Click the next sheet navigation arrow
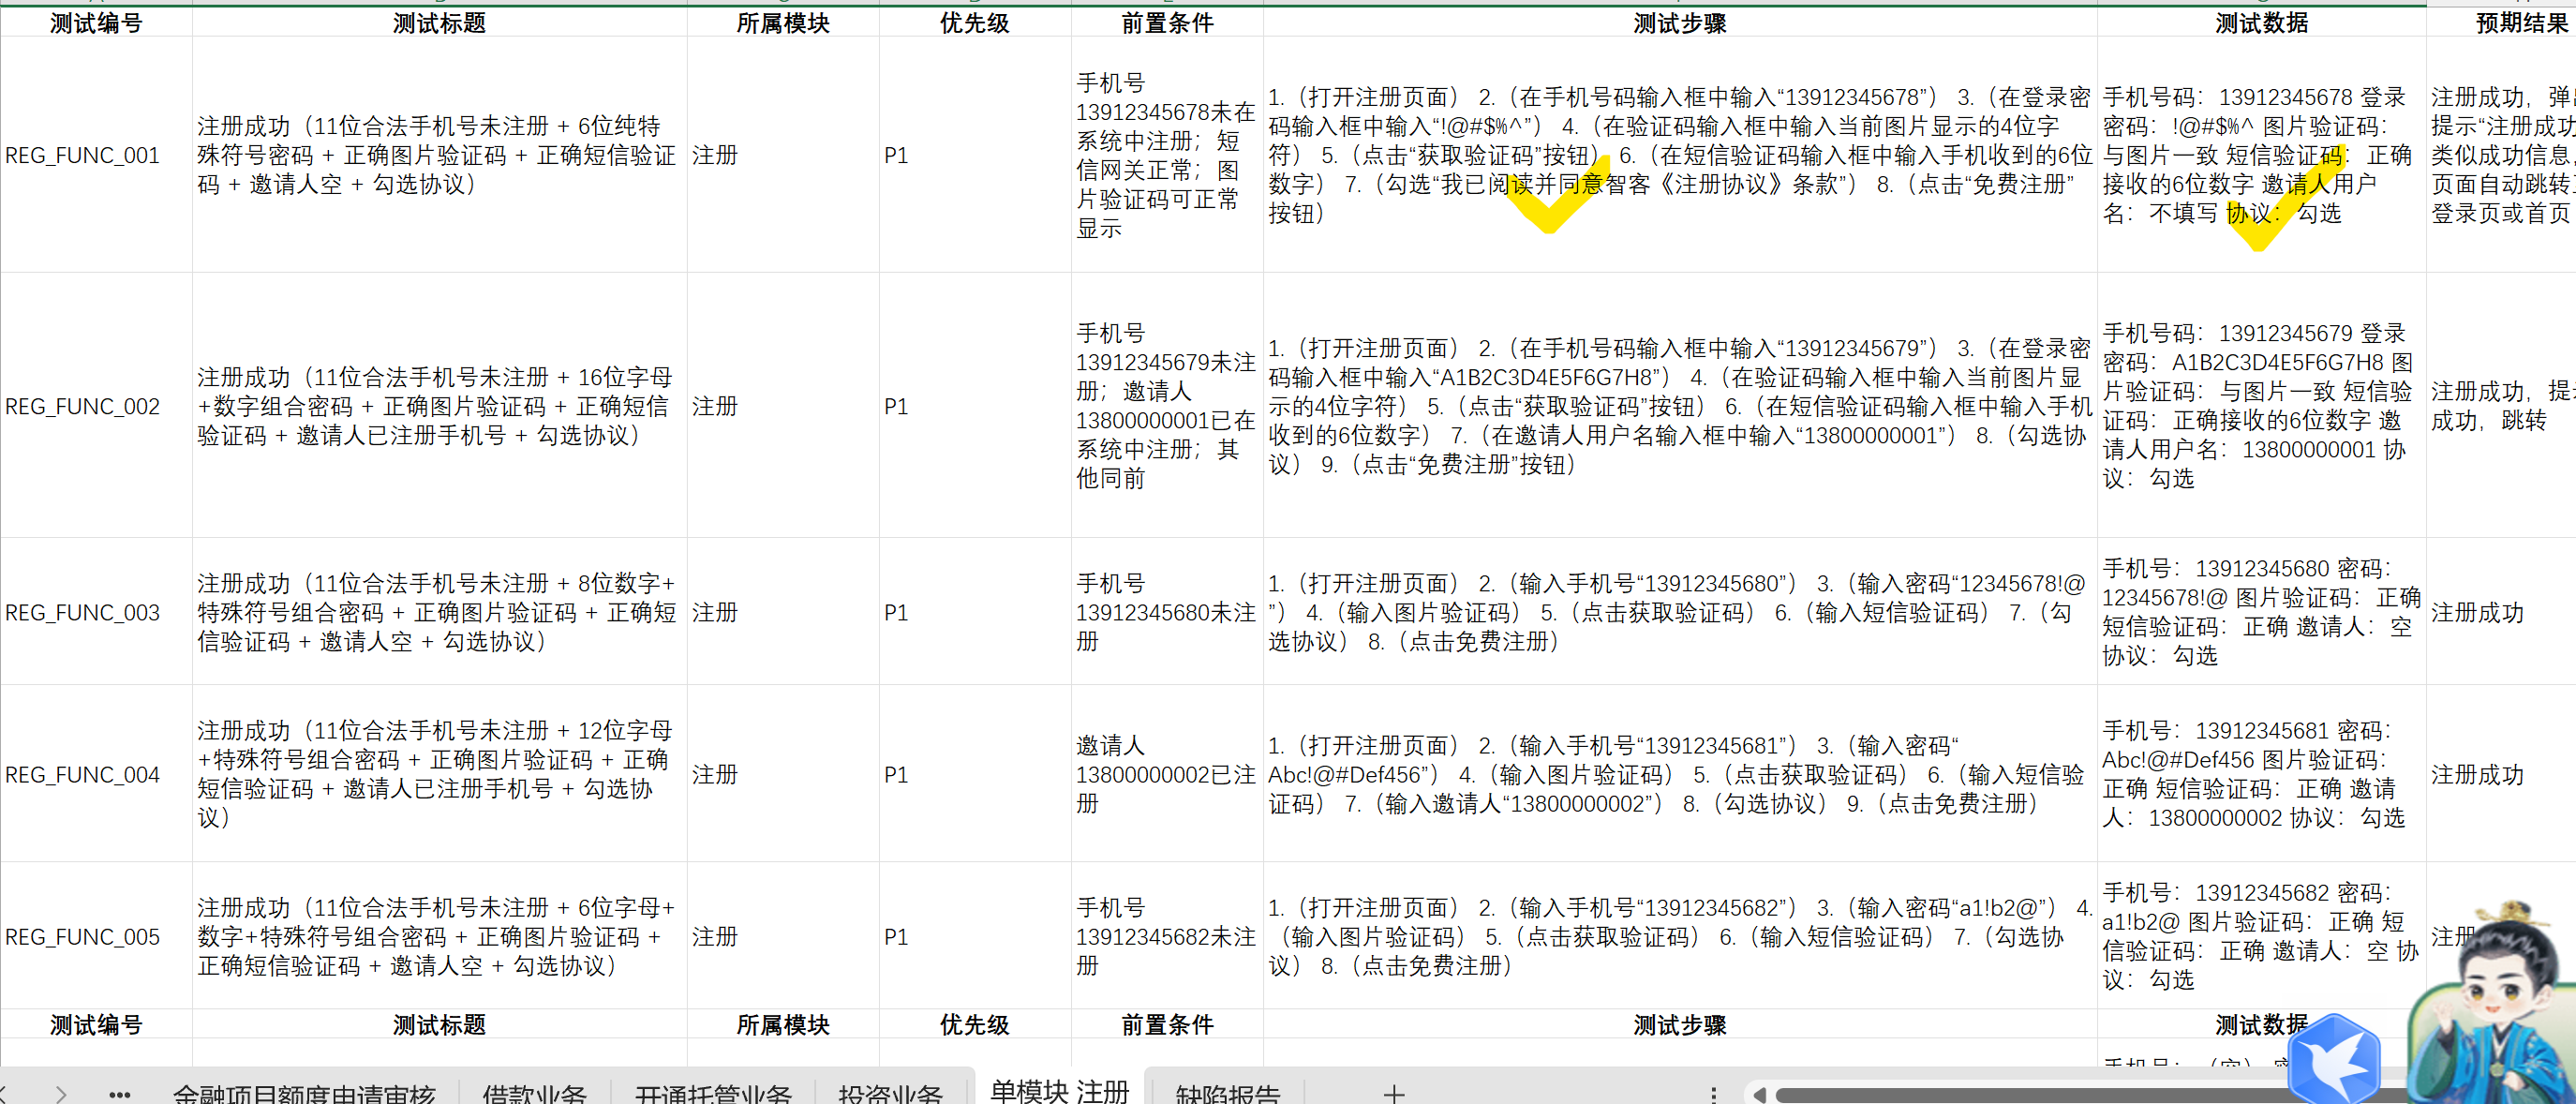Viewport: 2576px width, 1104px height. 61,1094
